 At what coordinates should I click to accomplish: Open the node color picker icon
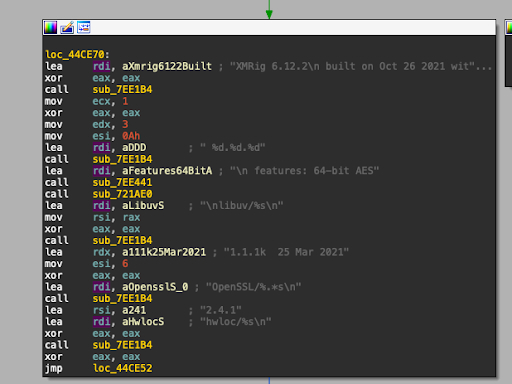[51, 27]
